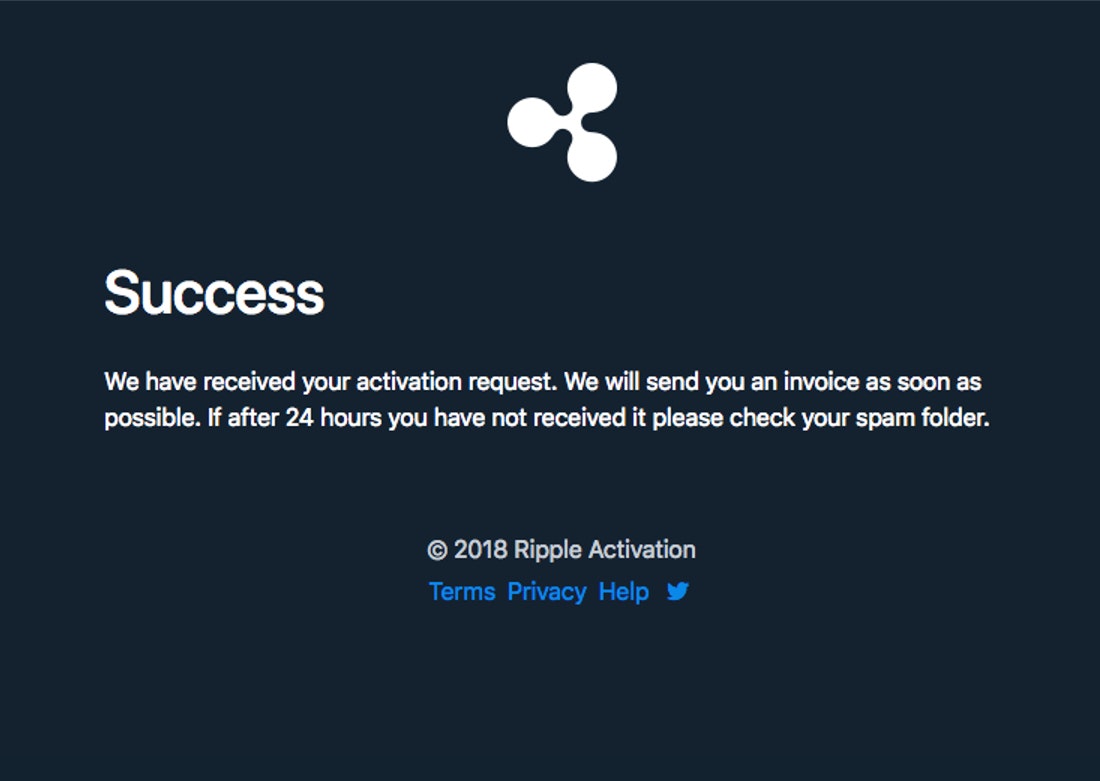Image resolution: width=1100 pixels, height=781 pixels.
Task: Click the Terms footer link
Action: (462, 591)
